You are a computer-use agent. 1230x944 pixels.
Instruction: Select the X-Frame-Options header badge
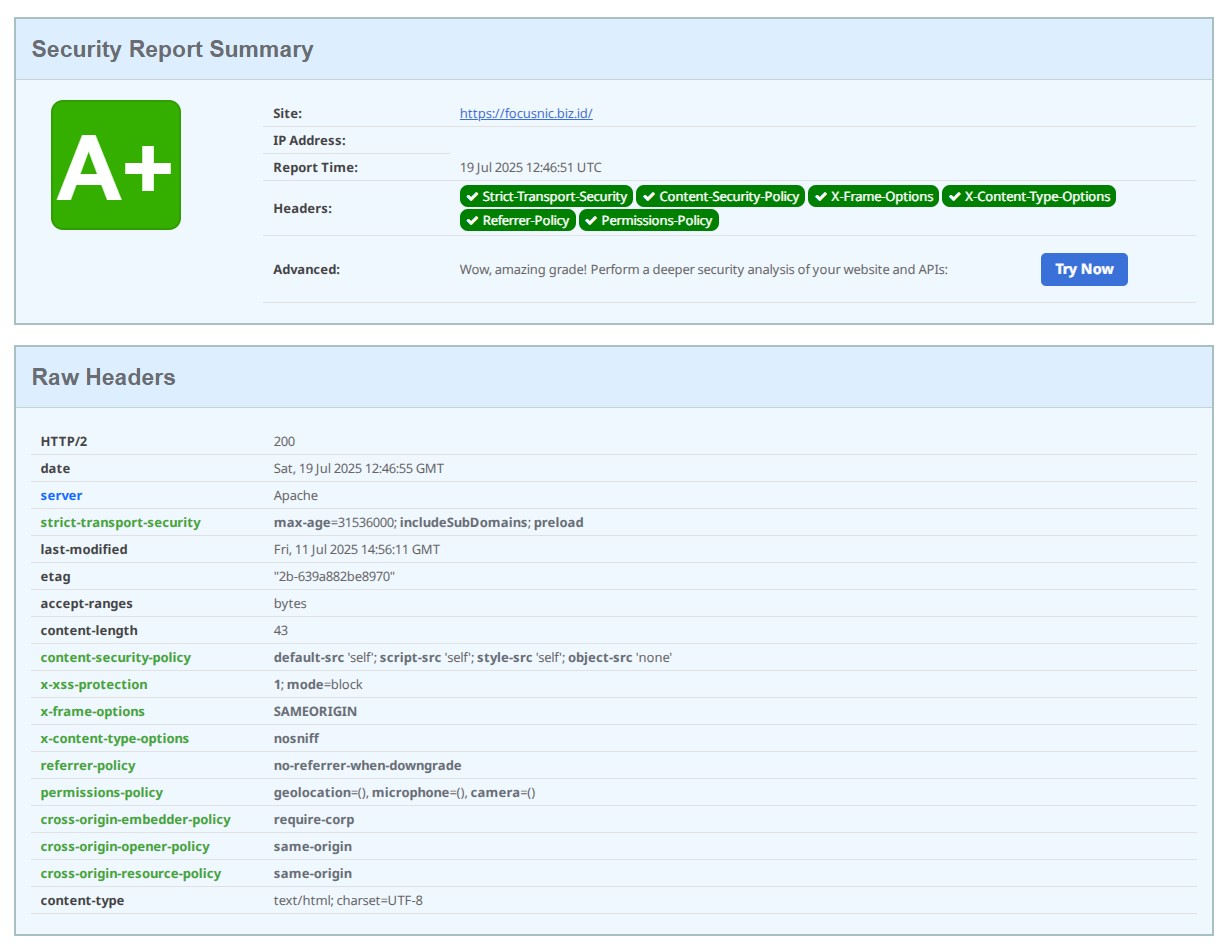(873, 197)
